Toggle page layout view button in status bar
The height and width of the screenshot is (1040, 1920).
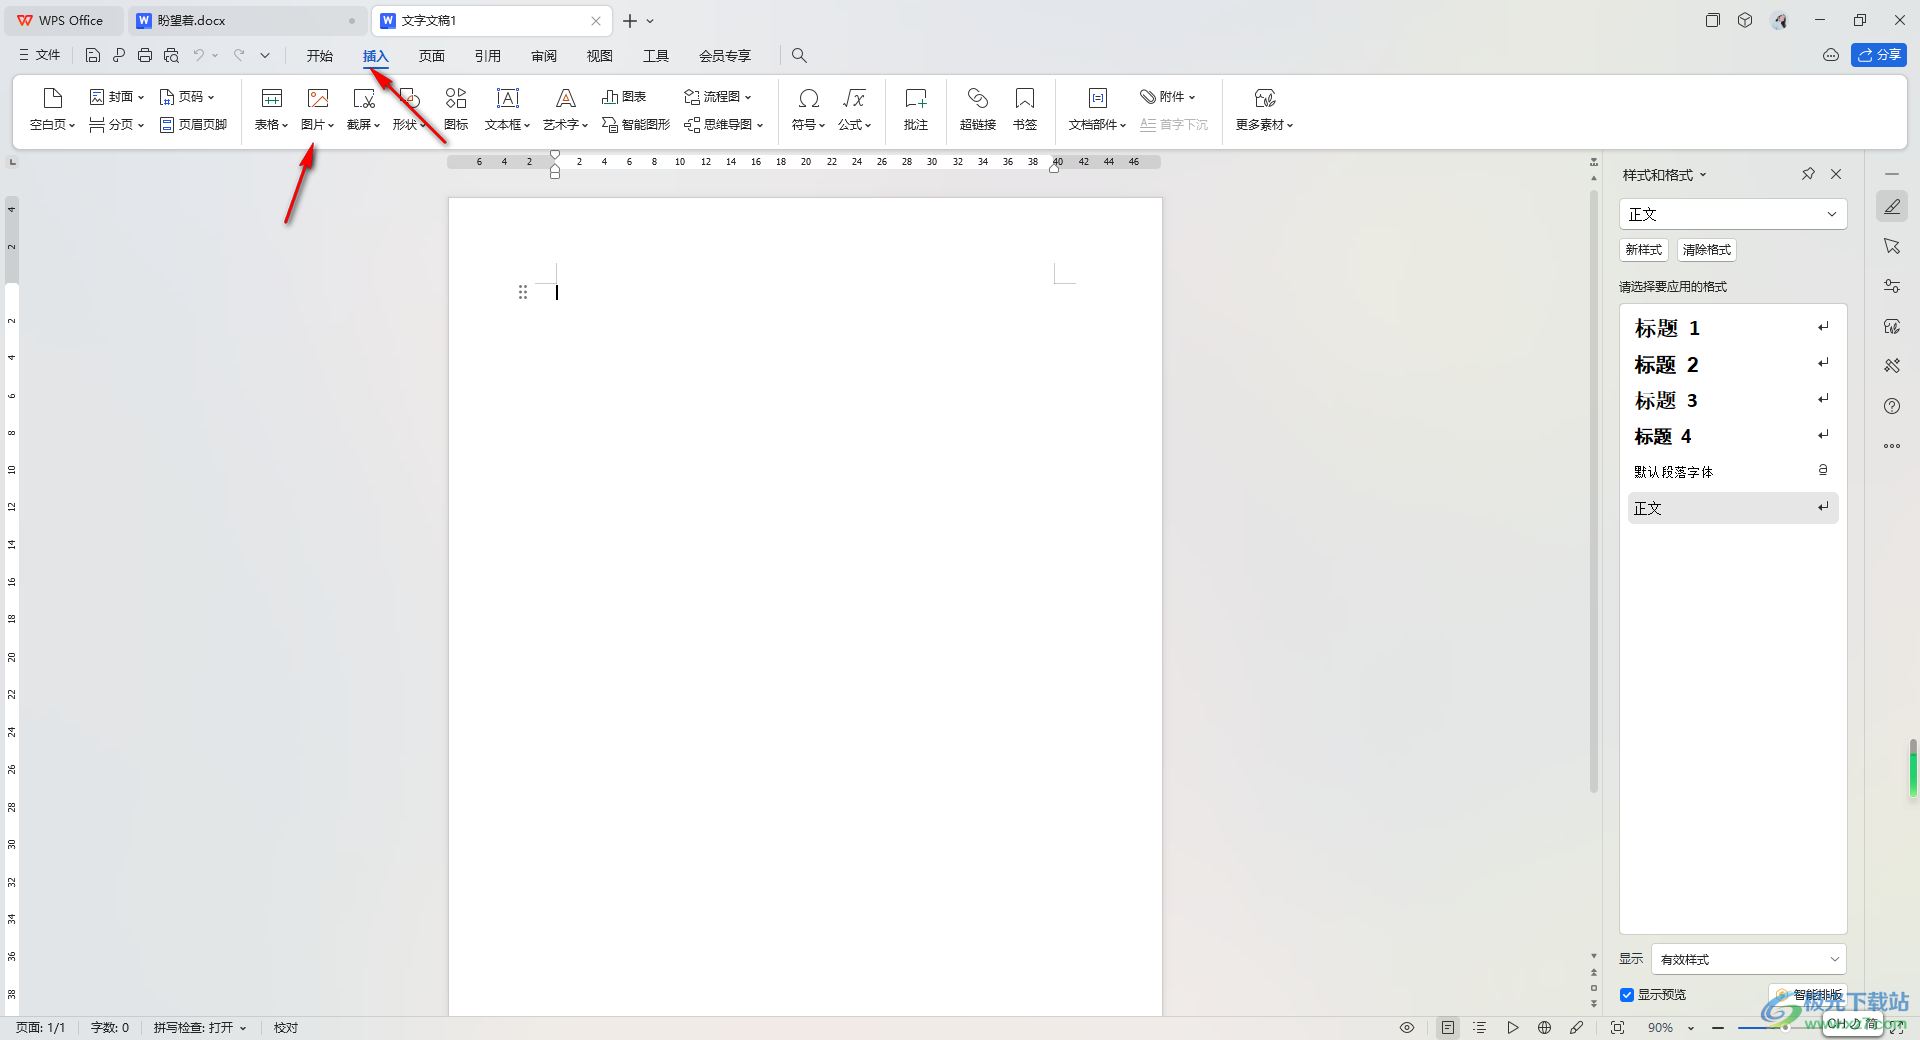(1448, 1027)
